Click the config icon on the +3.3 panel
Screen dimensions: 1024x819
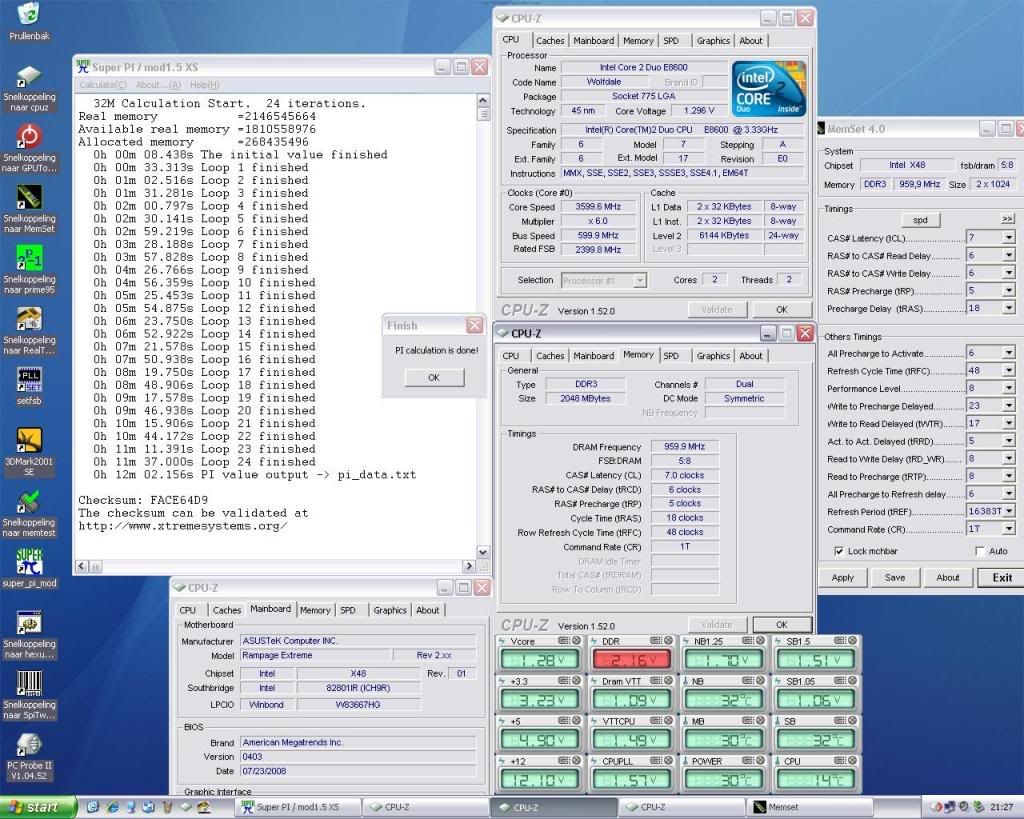coord(564,681)
